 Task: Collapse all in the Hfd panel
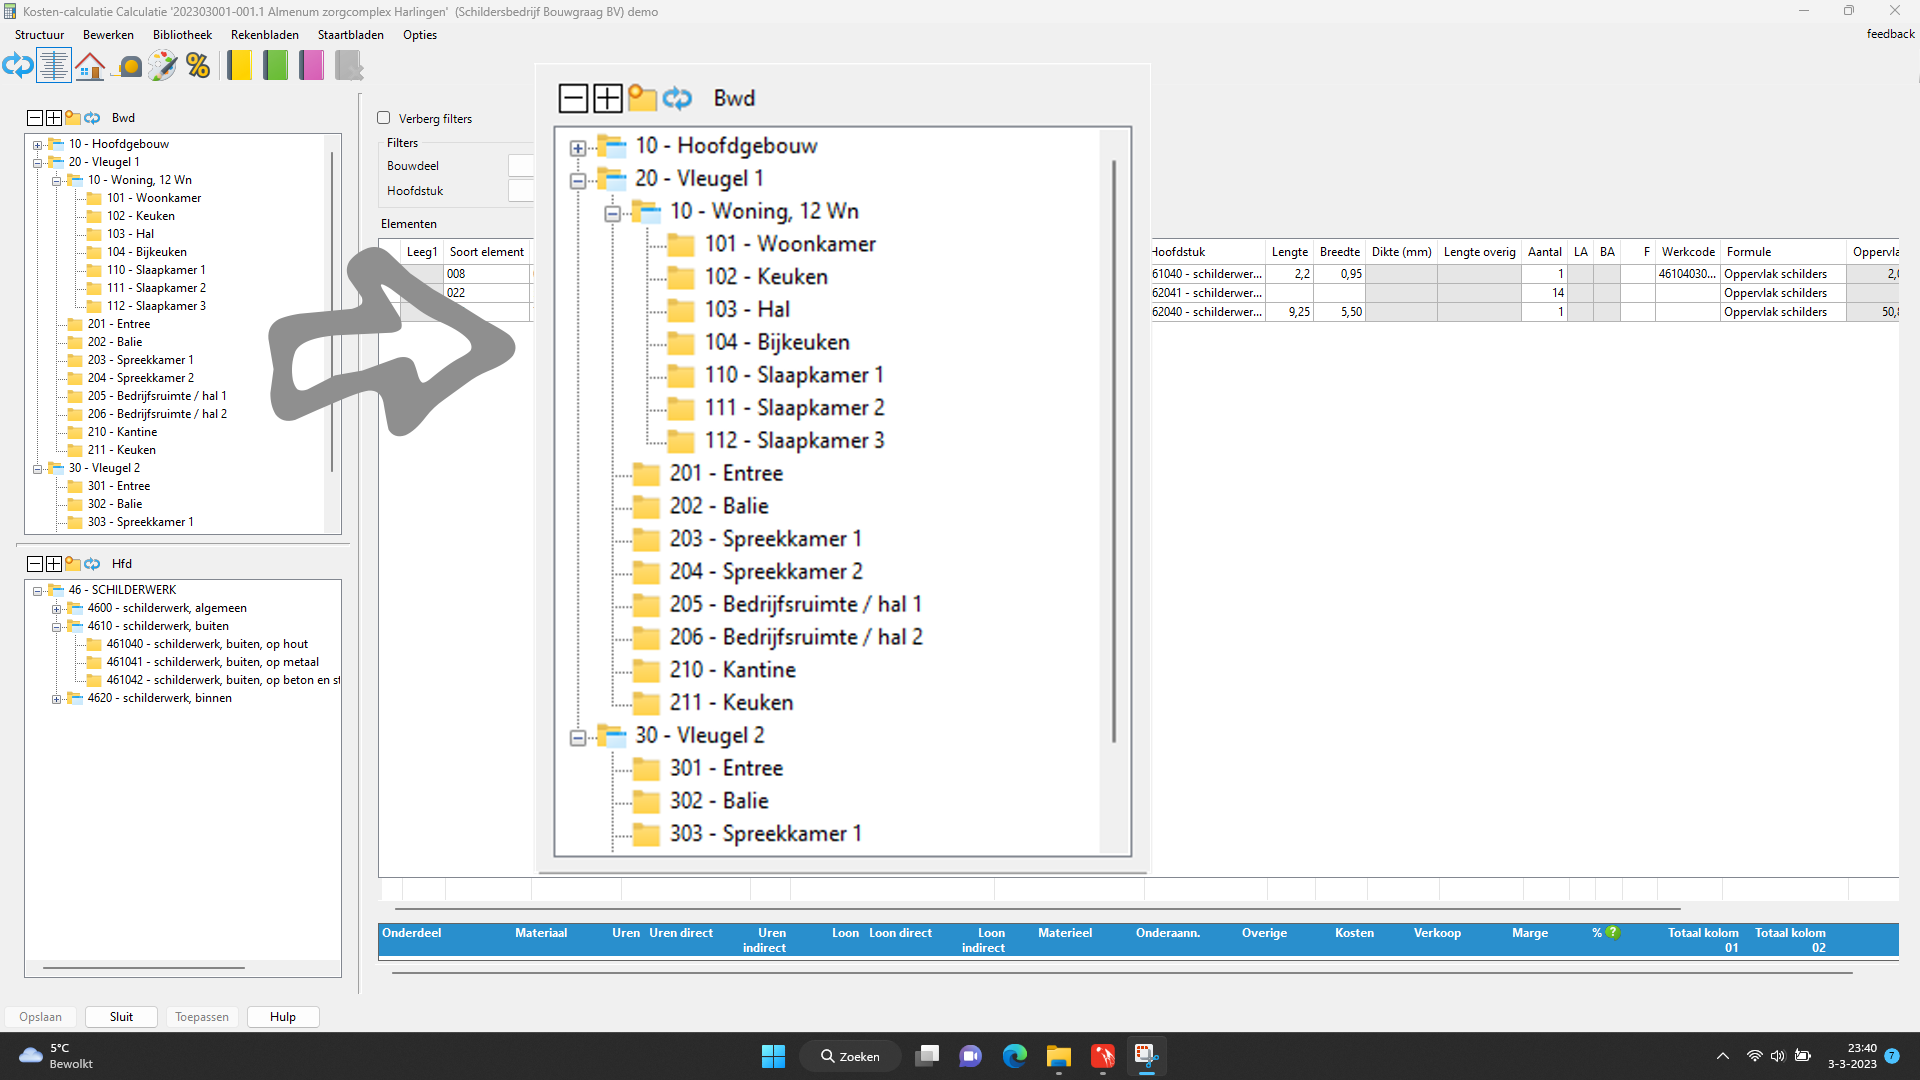click(x=35, y=564)
